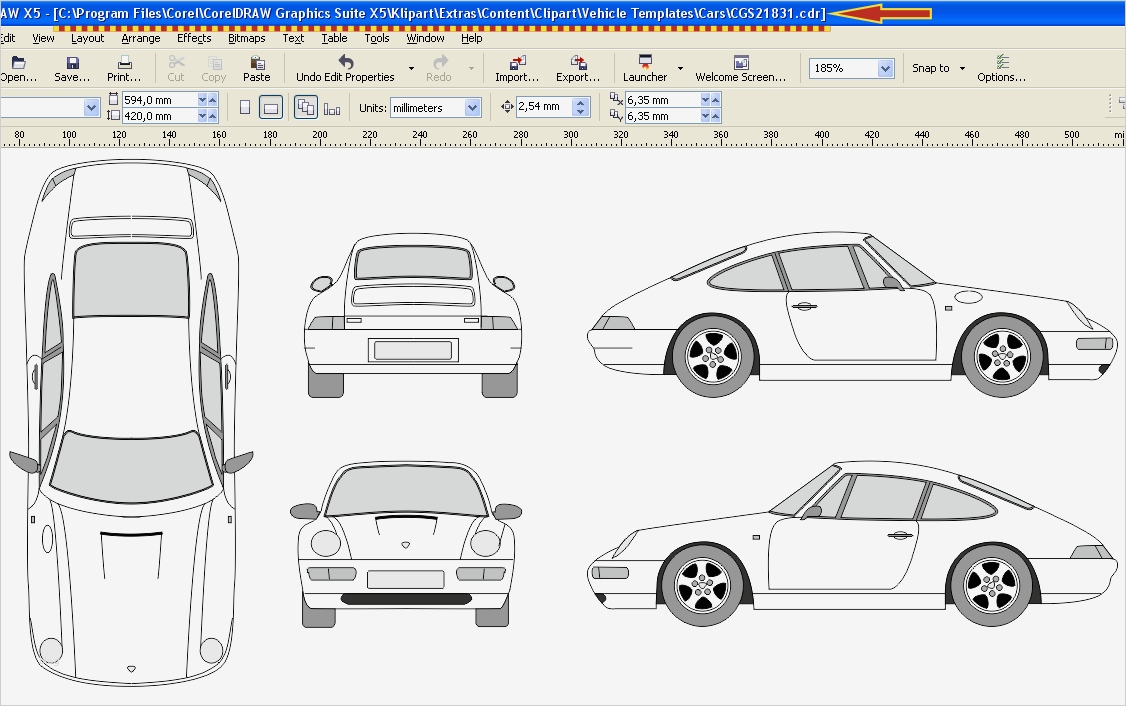Open the Import dialog icon
This screenshot has height=706, width=1126.
point(517,63)
